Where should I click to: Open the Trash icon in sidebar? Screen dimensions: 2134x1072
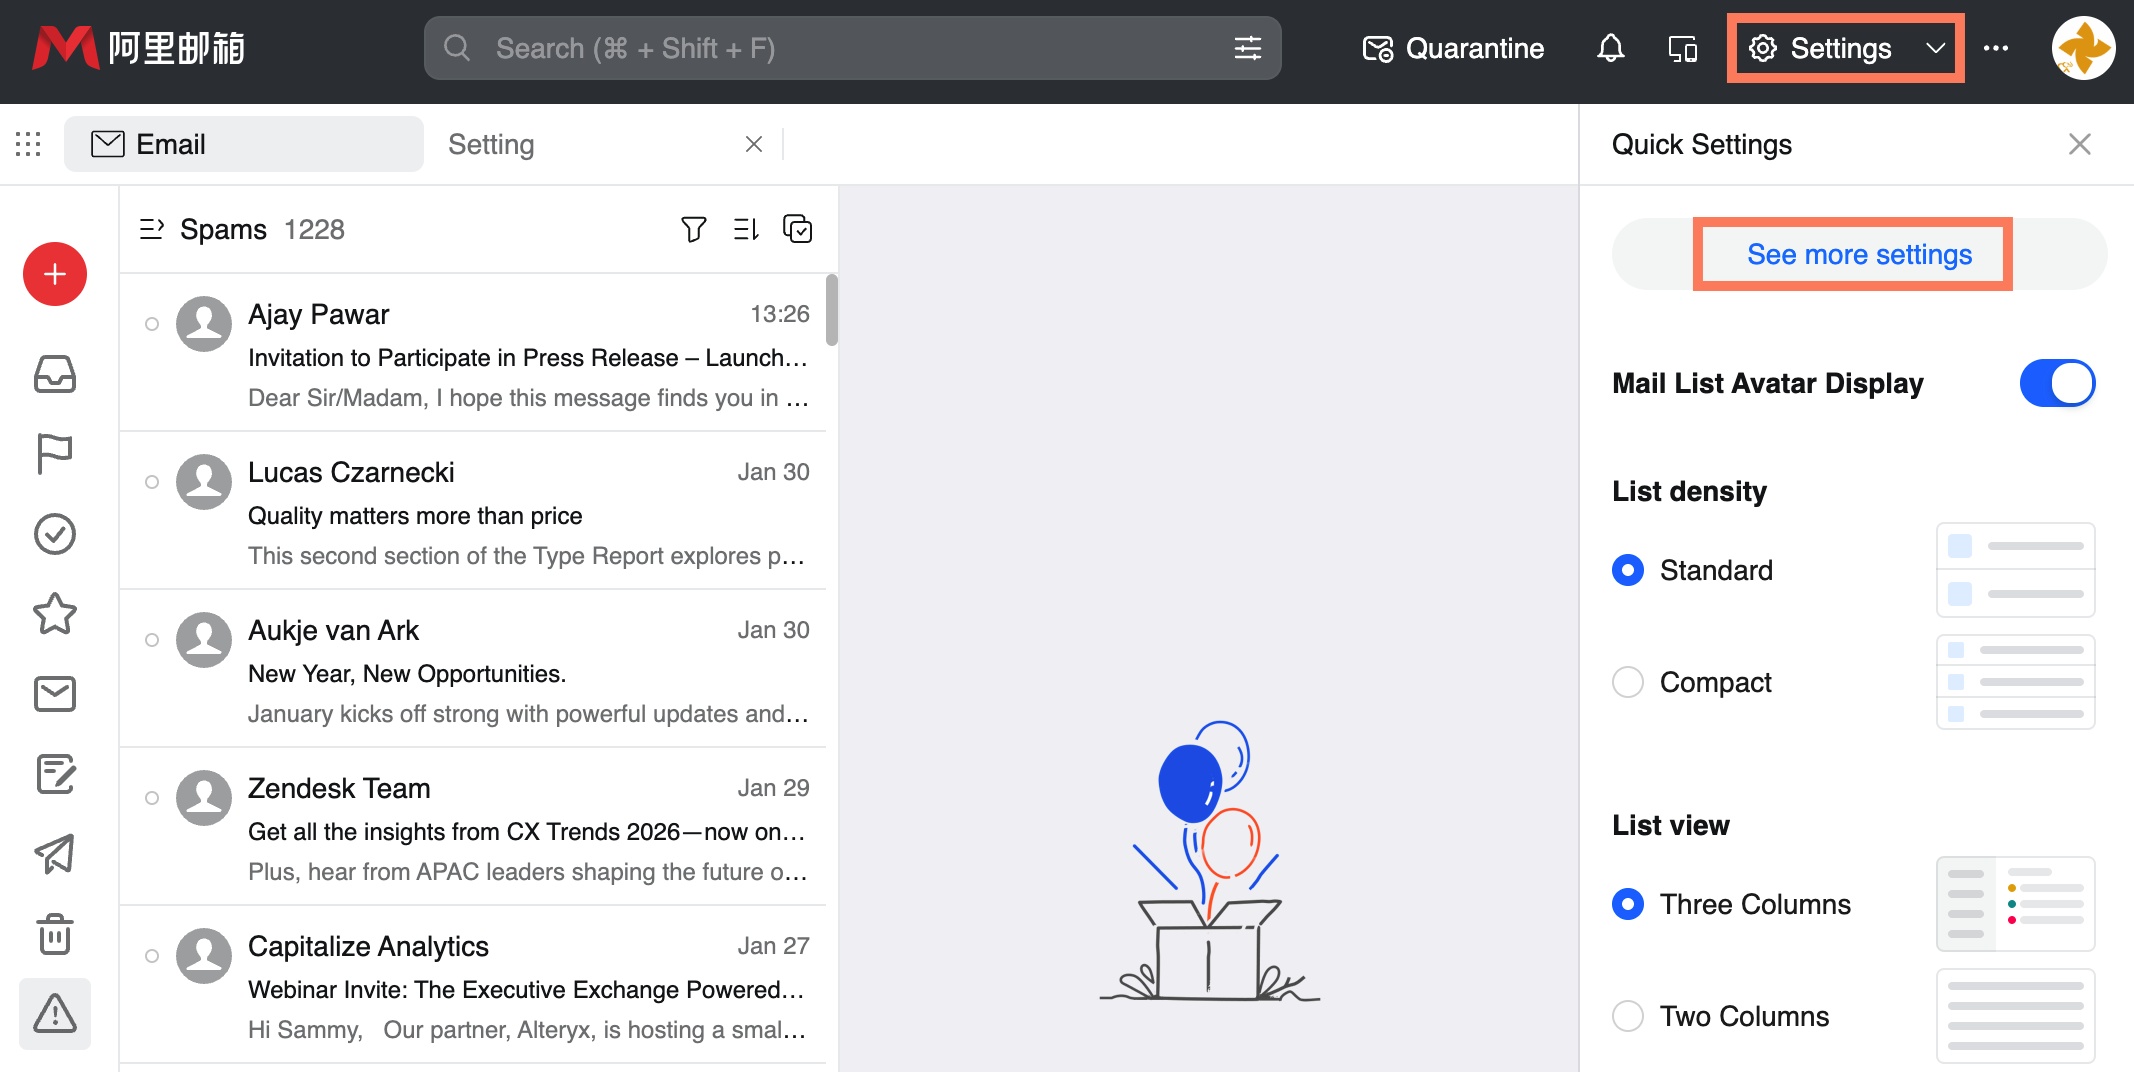click(55, 935)
